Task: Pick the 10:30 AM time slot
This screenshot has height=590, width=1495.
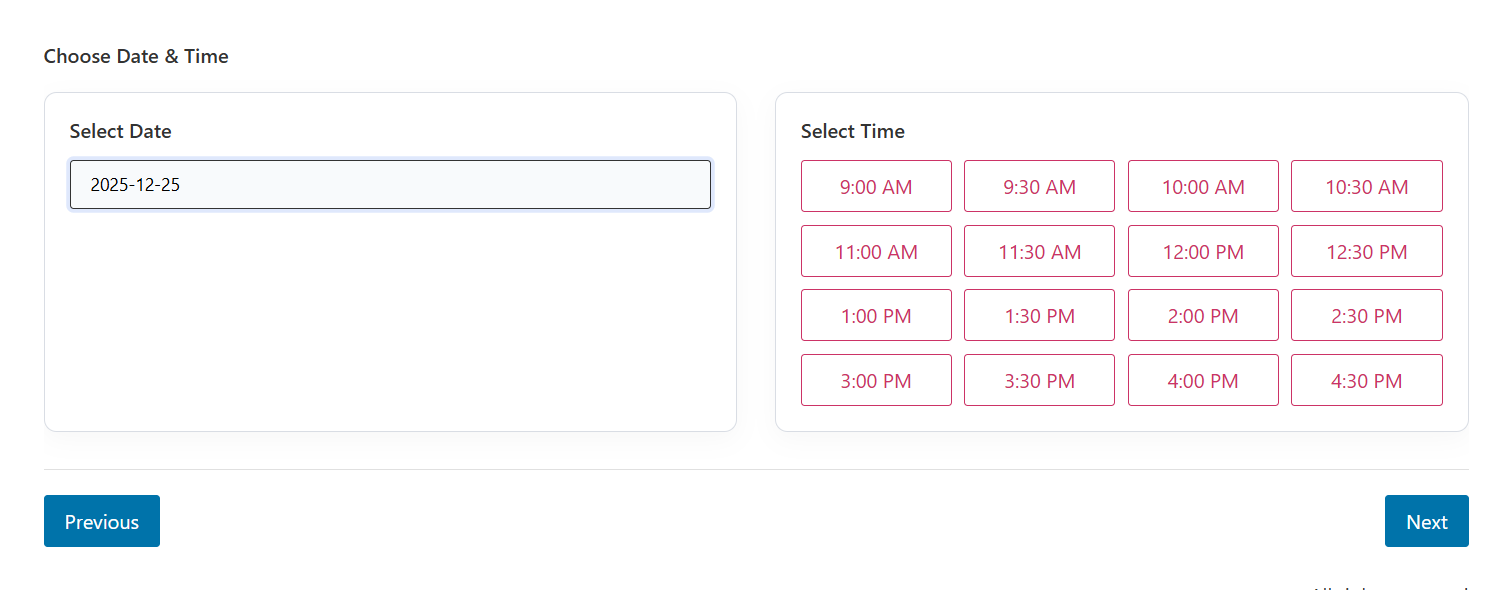Action: [1367, 186]
